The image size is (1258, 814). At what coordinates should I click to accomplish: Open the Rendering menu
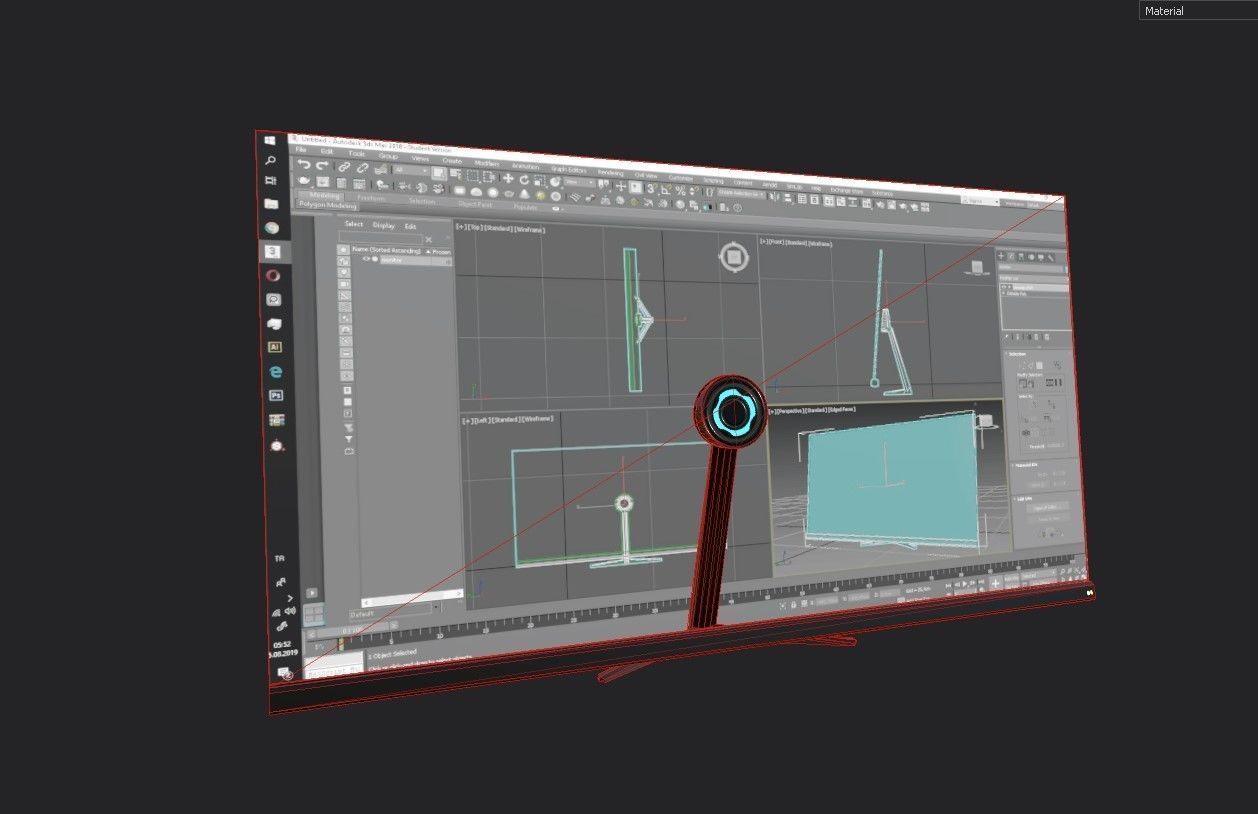pos(610,173)
